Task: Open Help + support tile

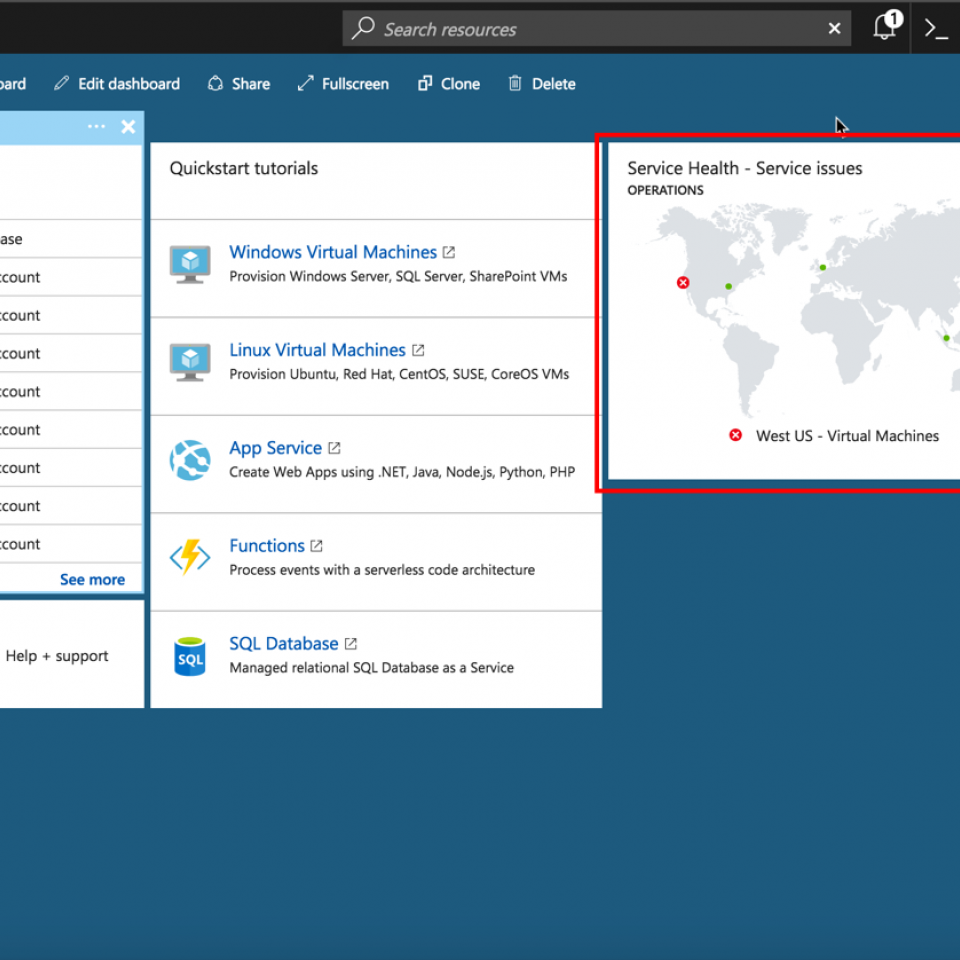Action: pos(57,656)
